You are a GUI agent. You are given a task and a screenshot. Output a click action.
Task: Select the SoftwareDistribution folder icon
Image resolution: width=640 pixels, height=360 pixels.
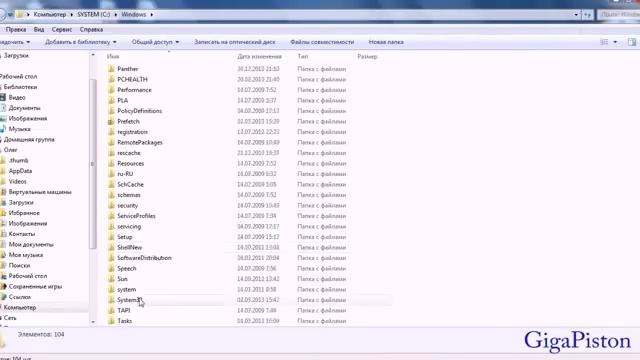pos(111,258)
